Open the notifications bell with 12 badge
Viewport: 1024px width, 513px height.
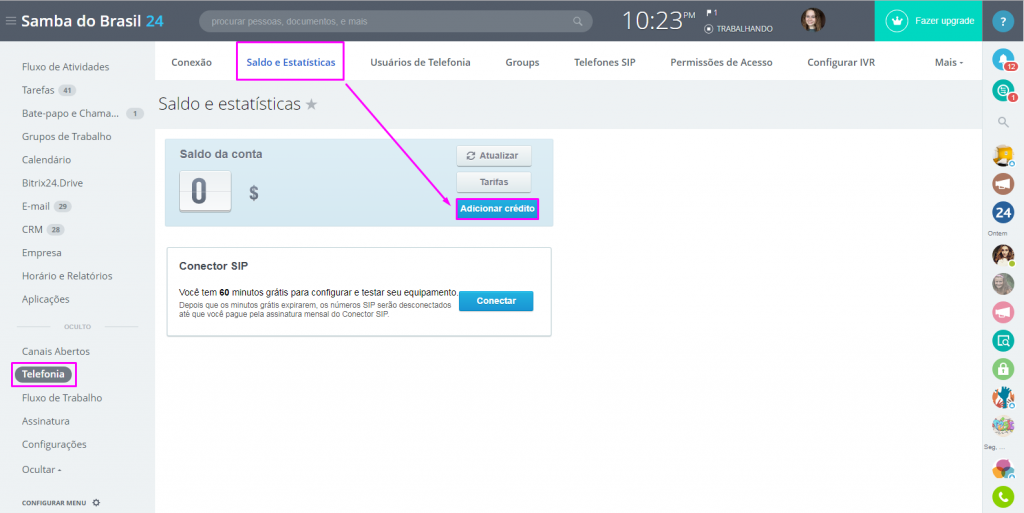click(1003, 60)
